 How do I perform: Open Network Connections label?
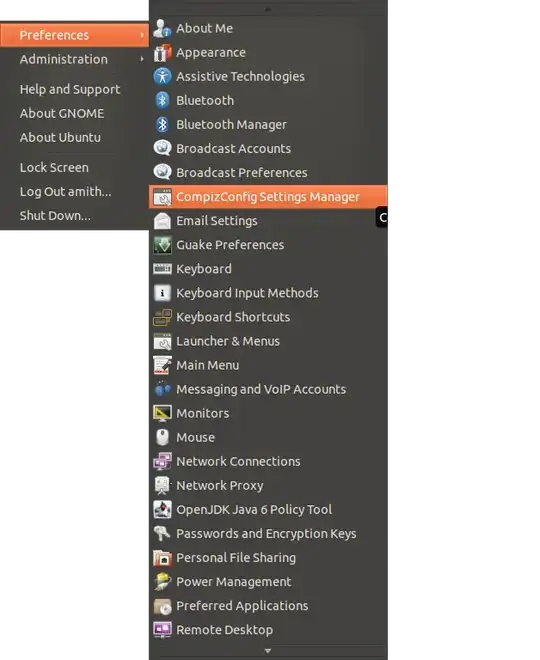click(238, 461)
